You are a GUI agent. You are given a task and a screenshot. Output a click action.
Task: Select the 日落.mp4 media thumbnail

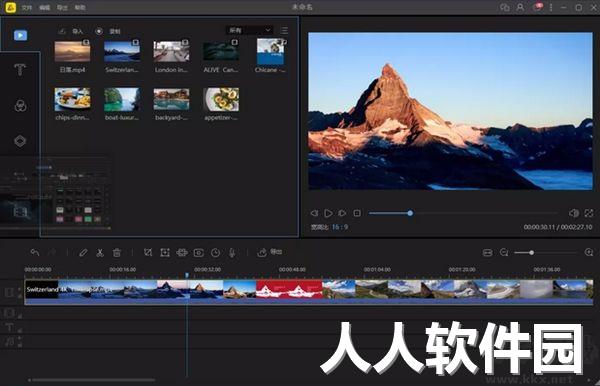pyautogui.click(x=72, y=51)
